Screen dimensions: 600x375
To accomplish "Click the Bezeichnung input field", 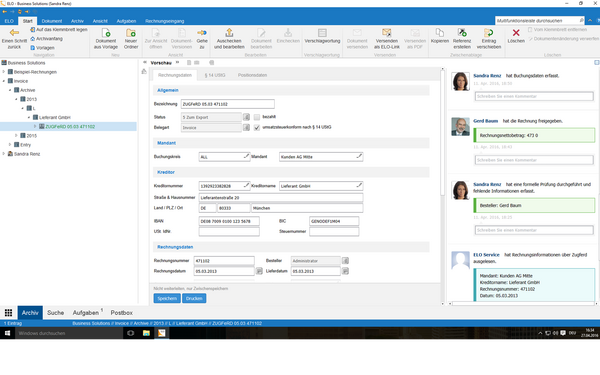I will pos(227,104).
